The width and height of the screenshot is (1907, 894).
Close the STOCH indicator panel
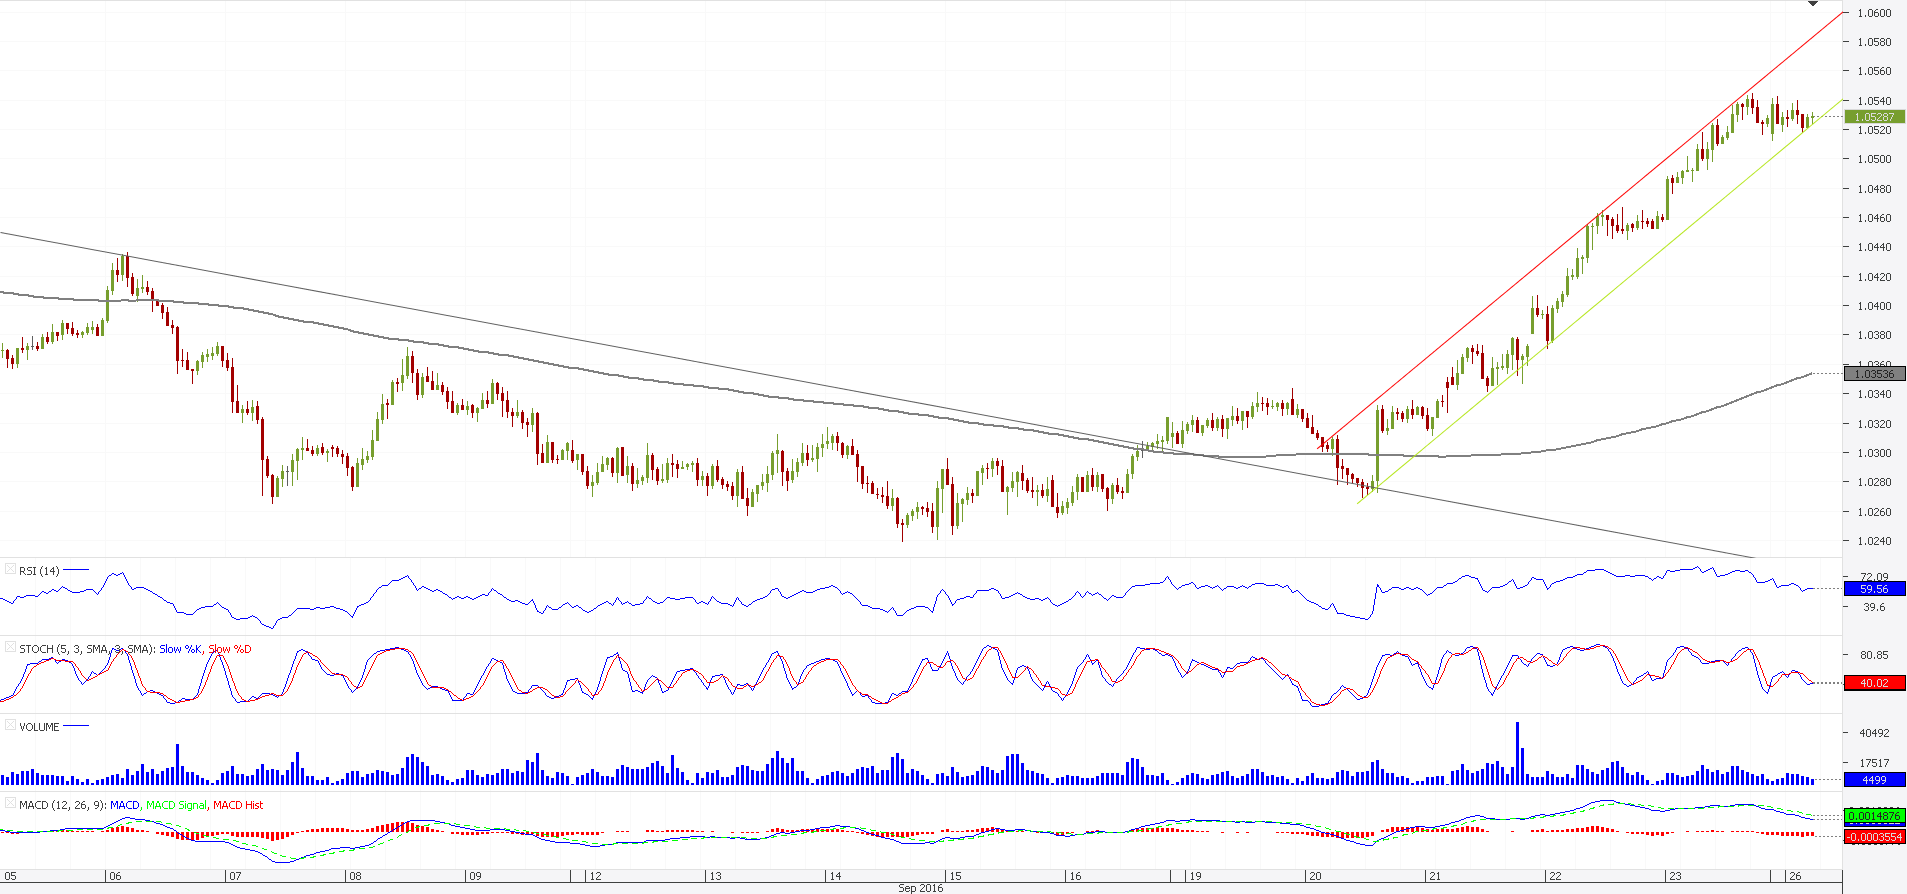pyautogui.click(x=10, y=648)
